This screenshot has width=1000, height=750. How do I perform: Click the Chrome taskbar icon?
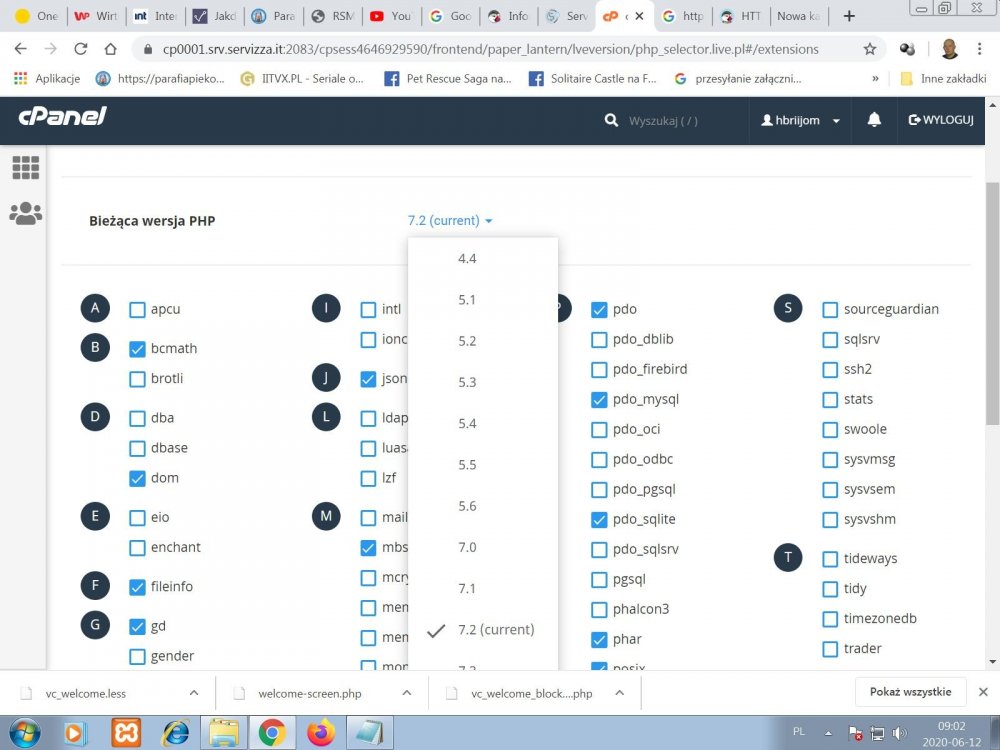(272, 733)
